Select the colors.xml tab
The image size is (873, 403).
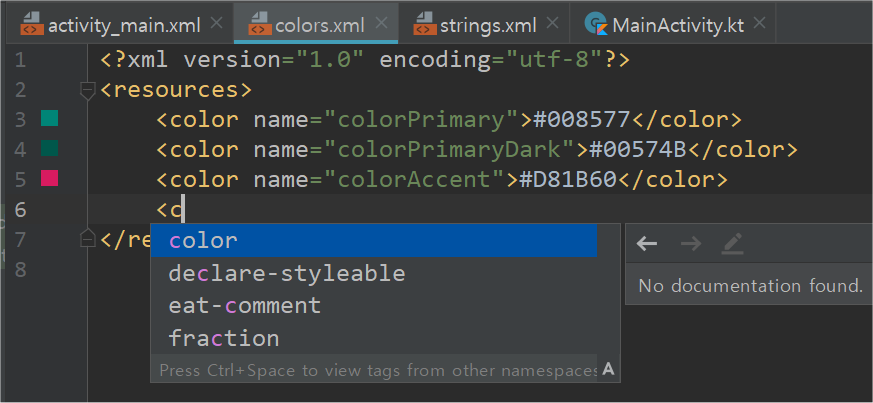[315, 24]
